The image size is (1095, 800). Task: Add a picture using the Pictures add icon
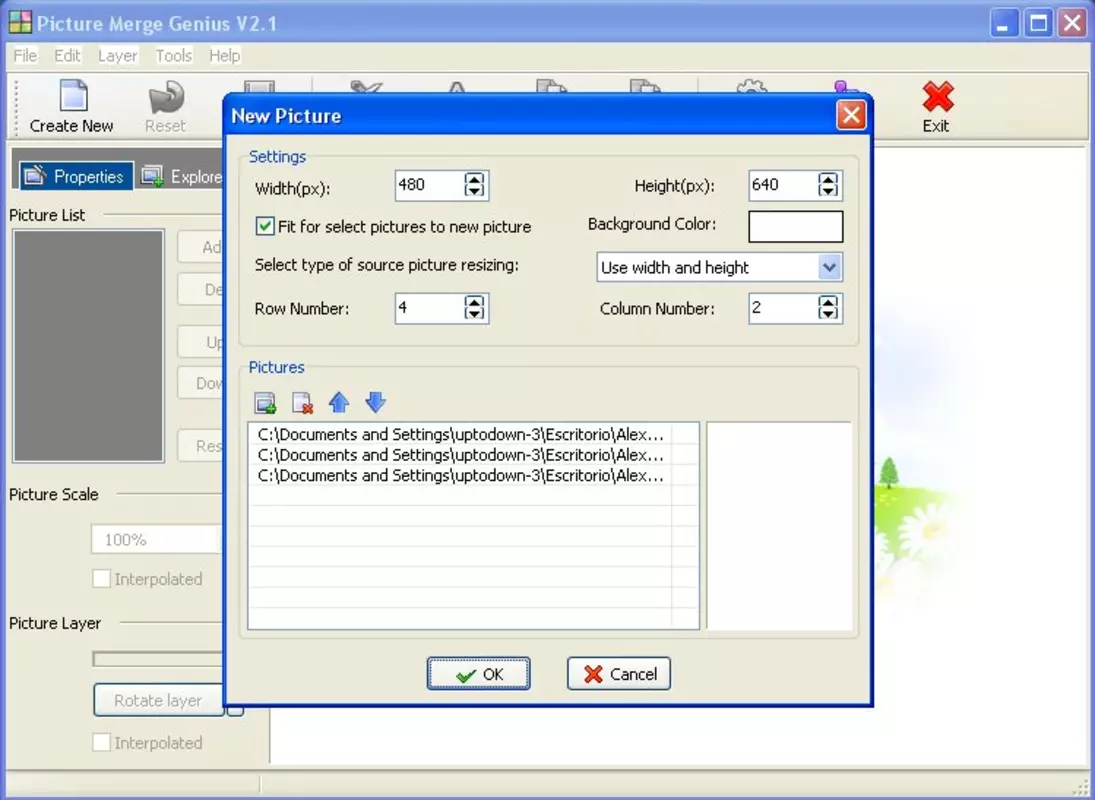[265, 403]
